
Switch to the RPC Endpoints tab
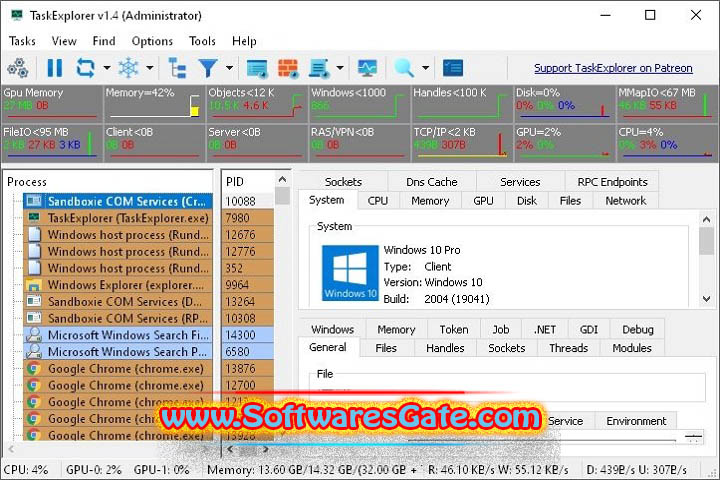pos(612,182)
